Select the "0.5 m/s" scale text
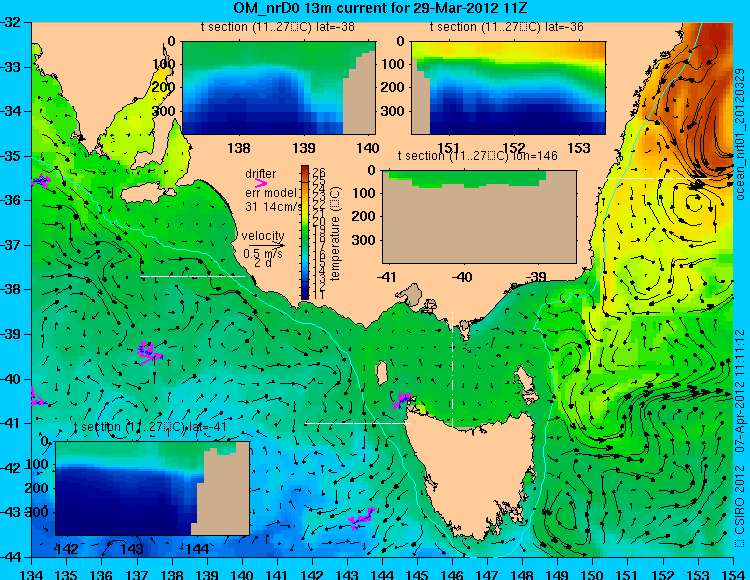The height and width of the screenshot is (580, 750). click(x=263, y=254)
